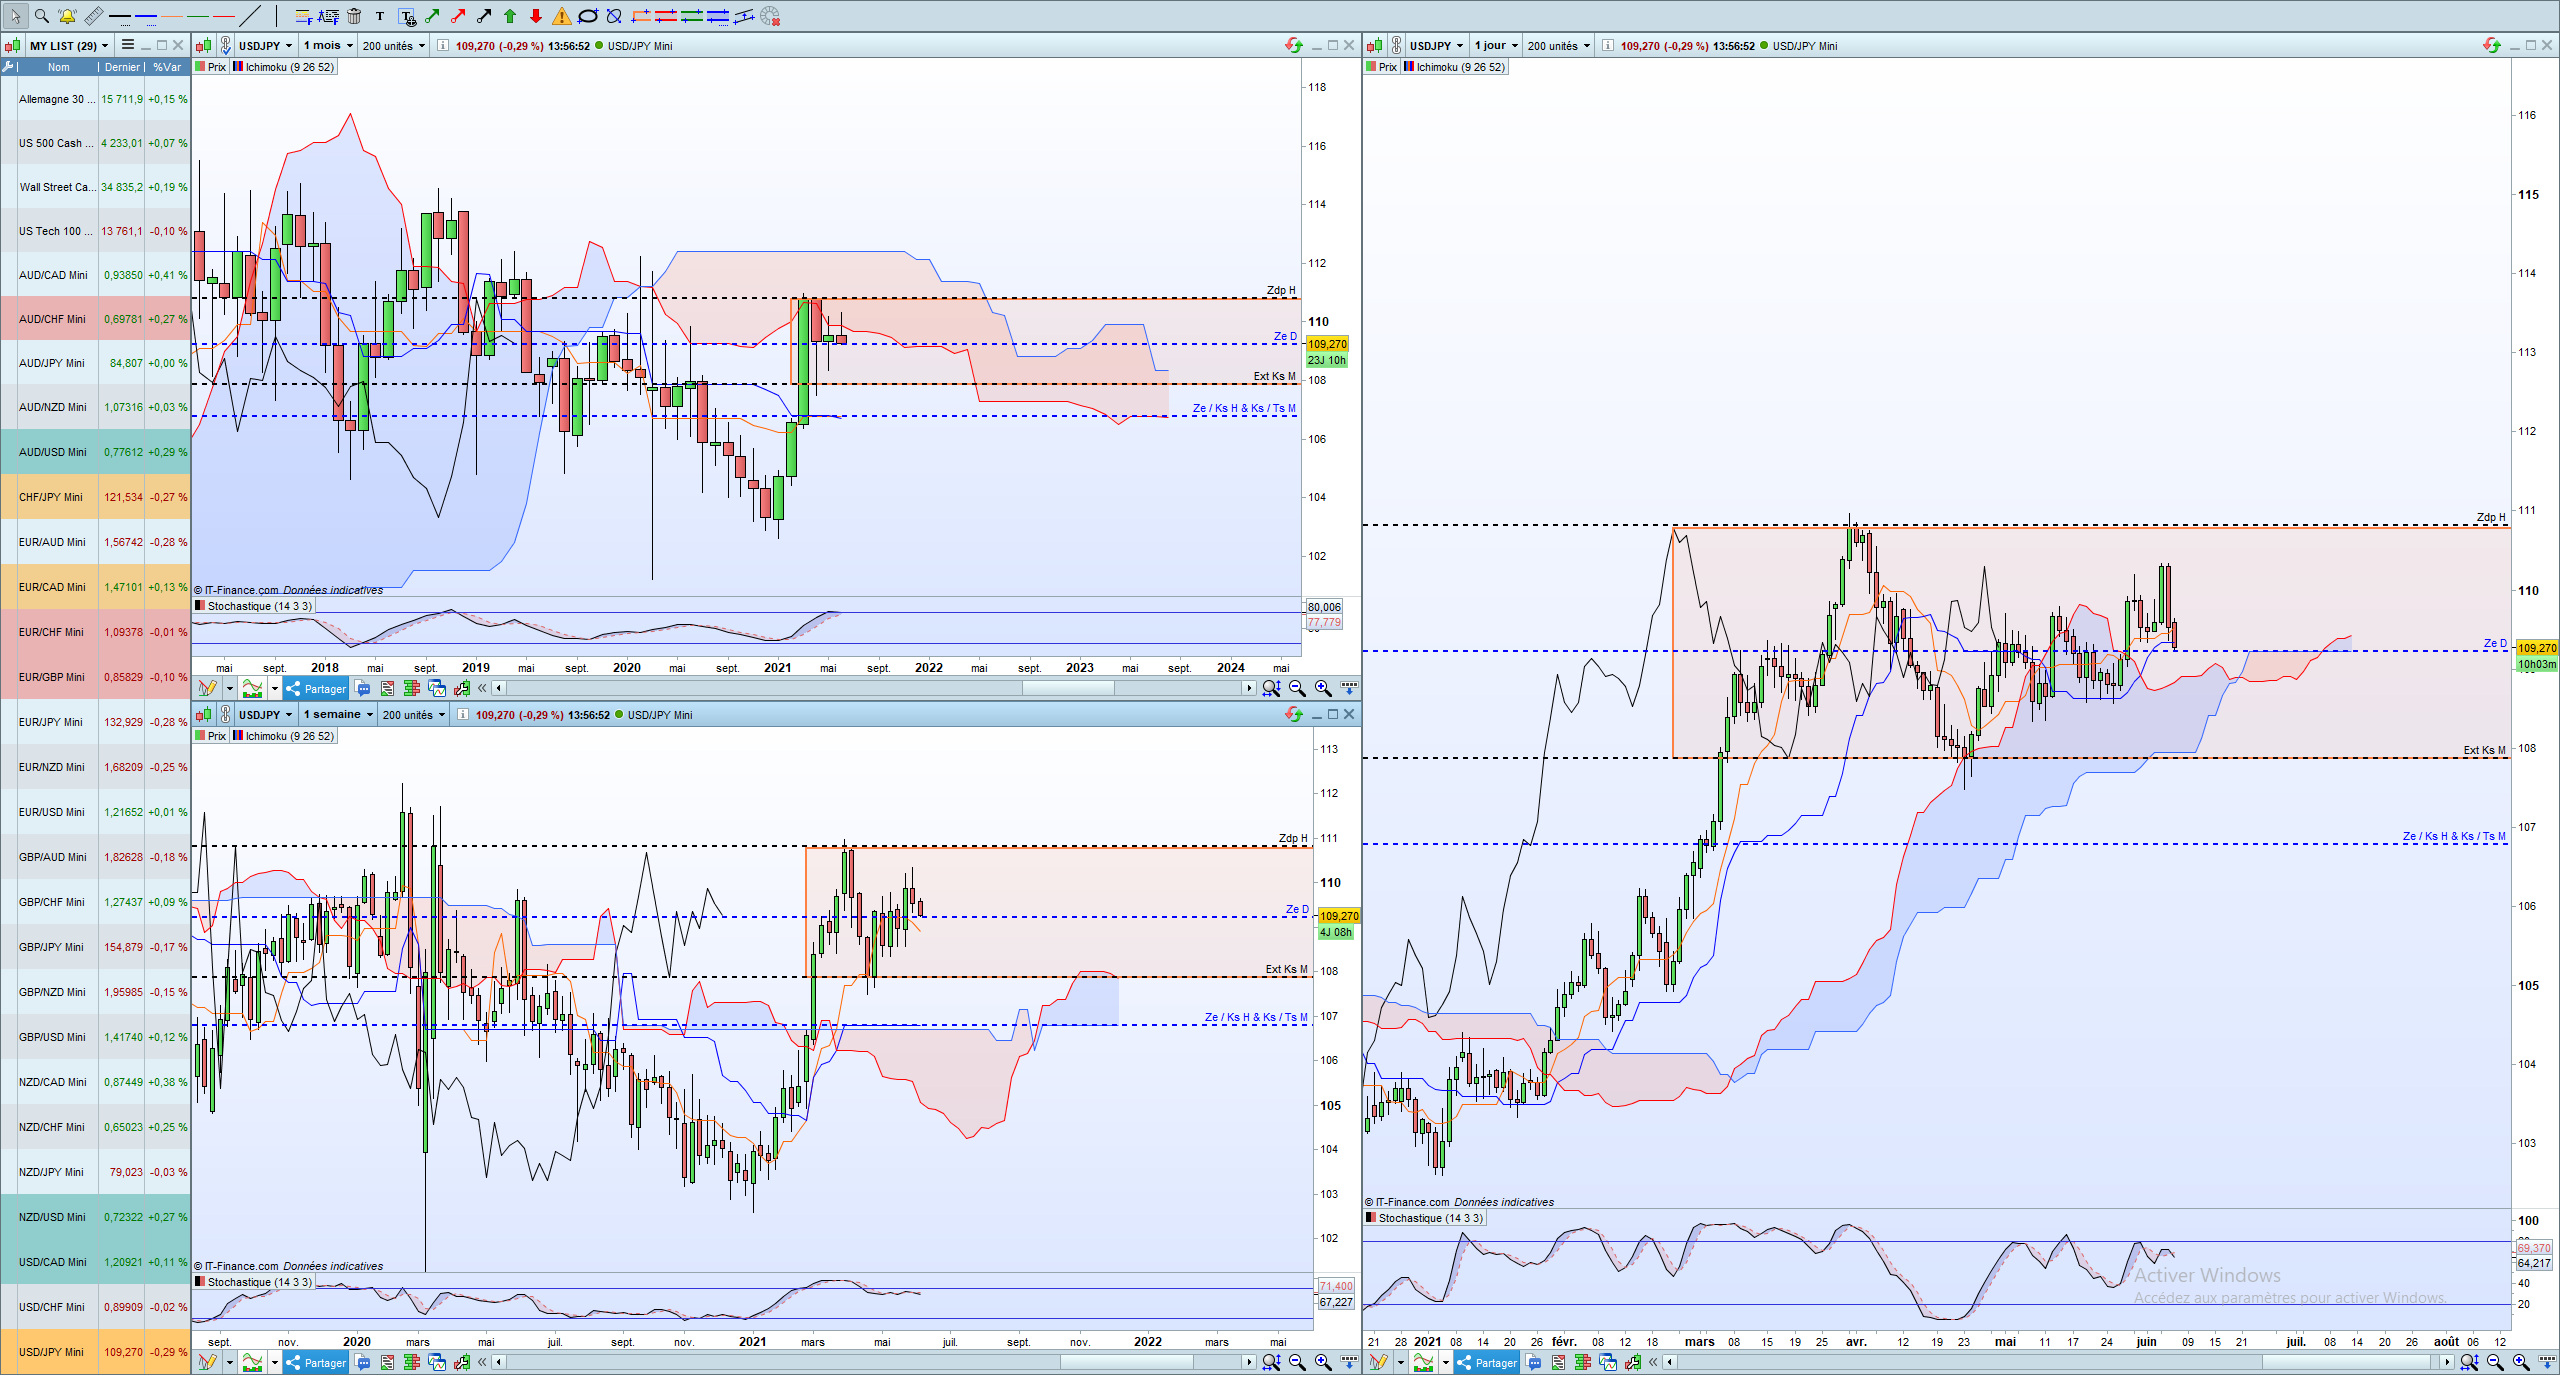The height and width of the screenshot is (1375, 2560).
Task: Select the vertical line drawing tool
Action: coord(275,16)
